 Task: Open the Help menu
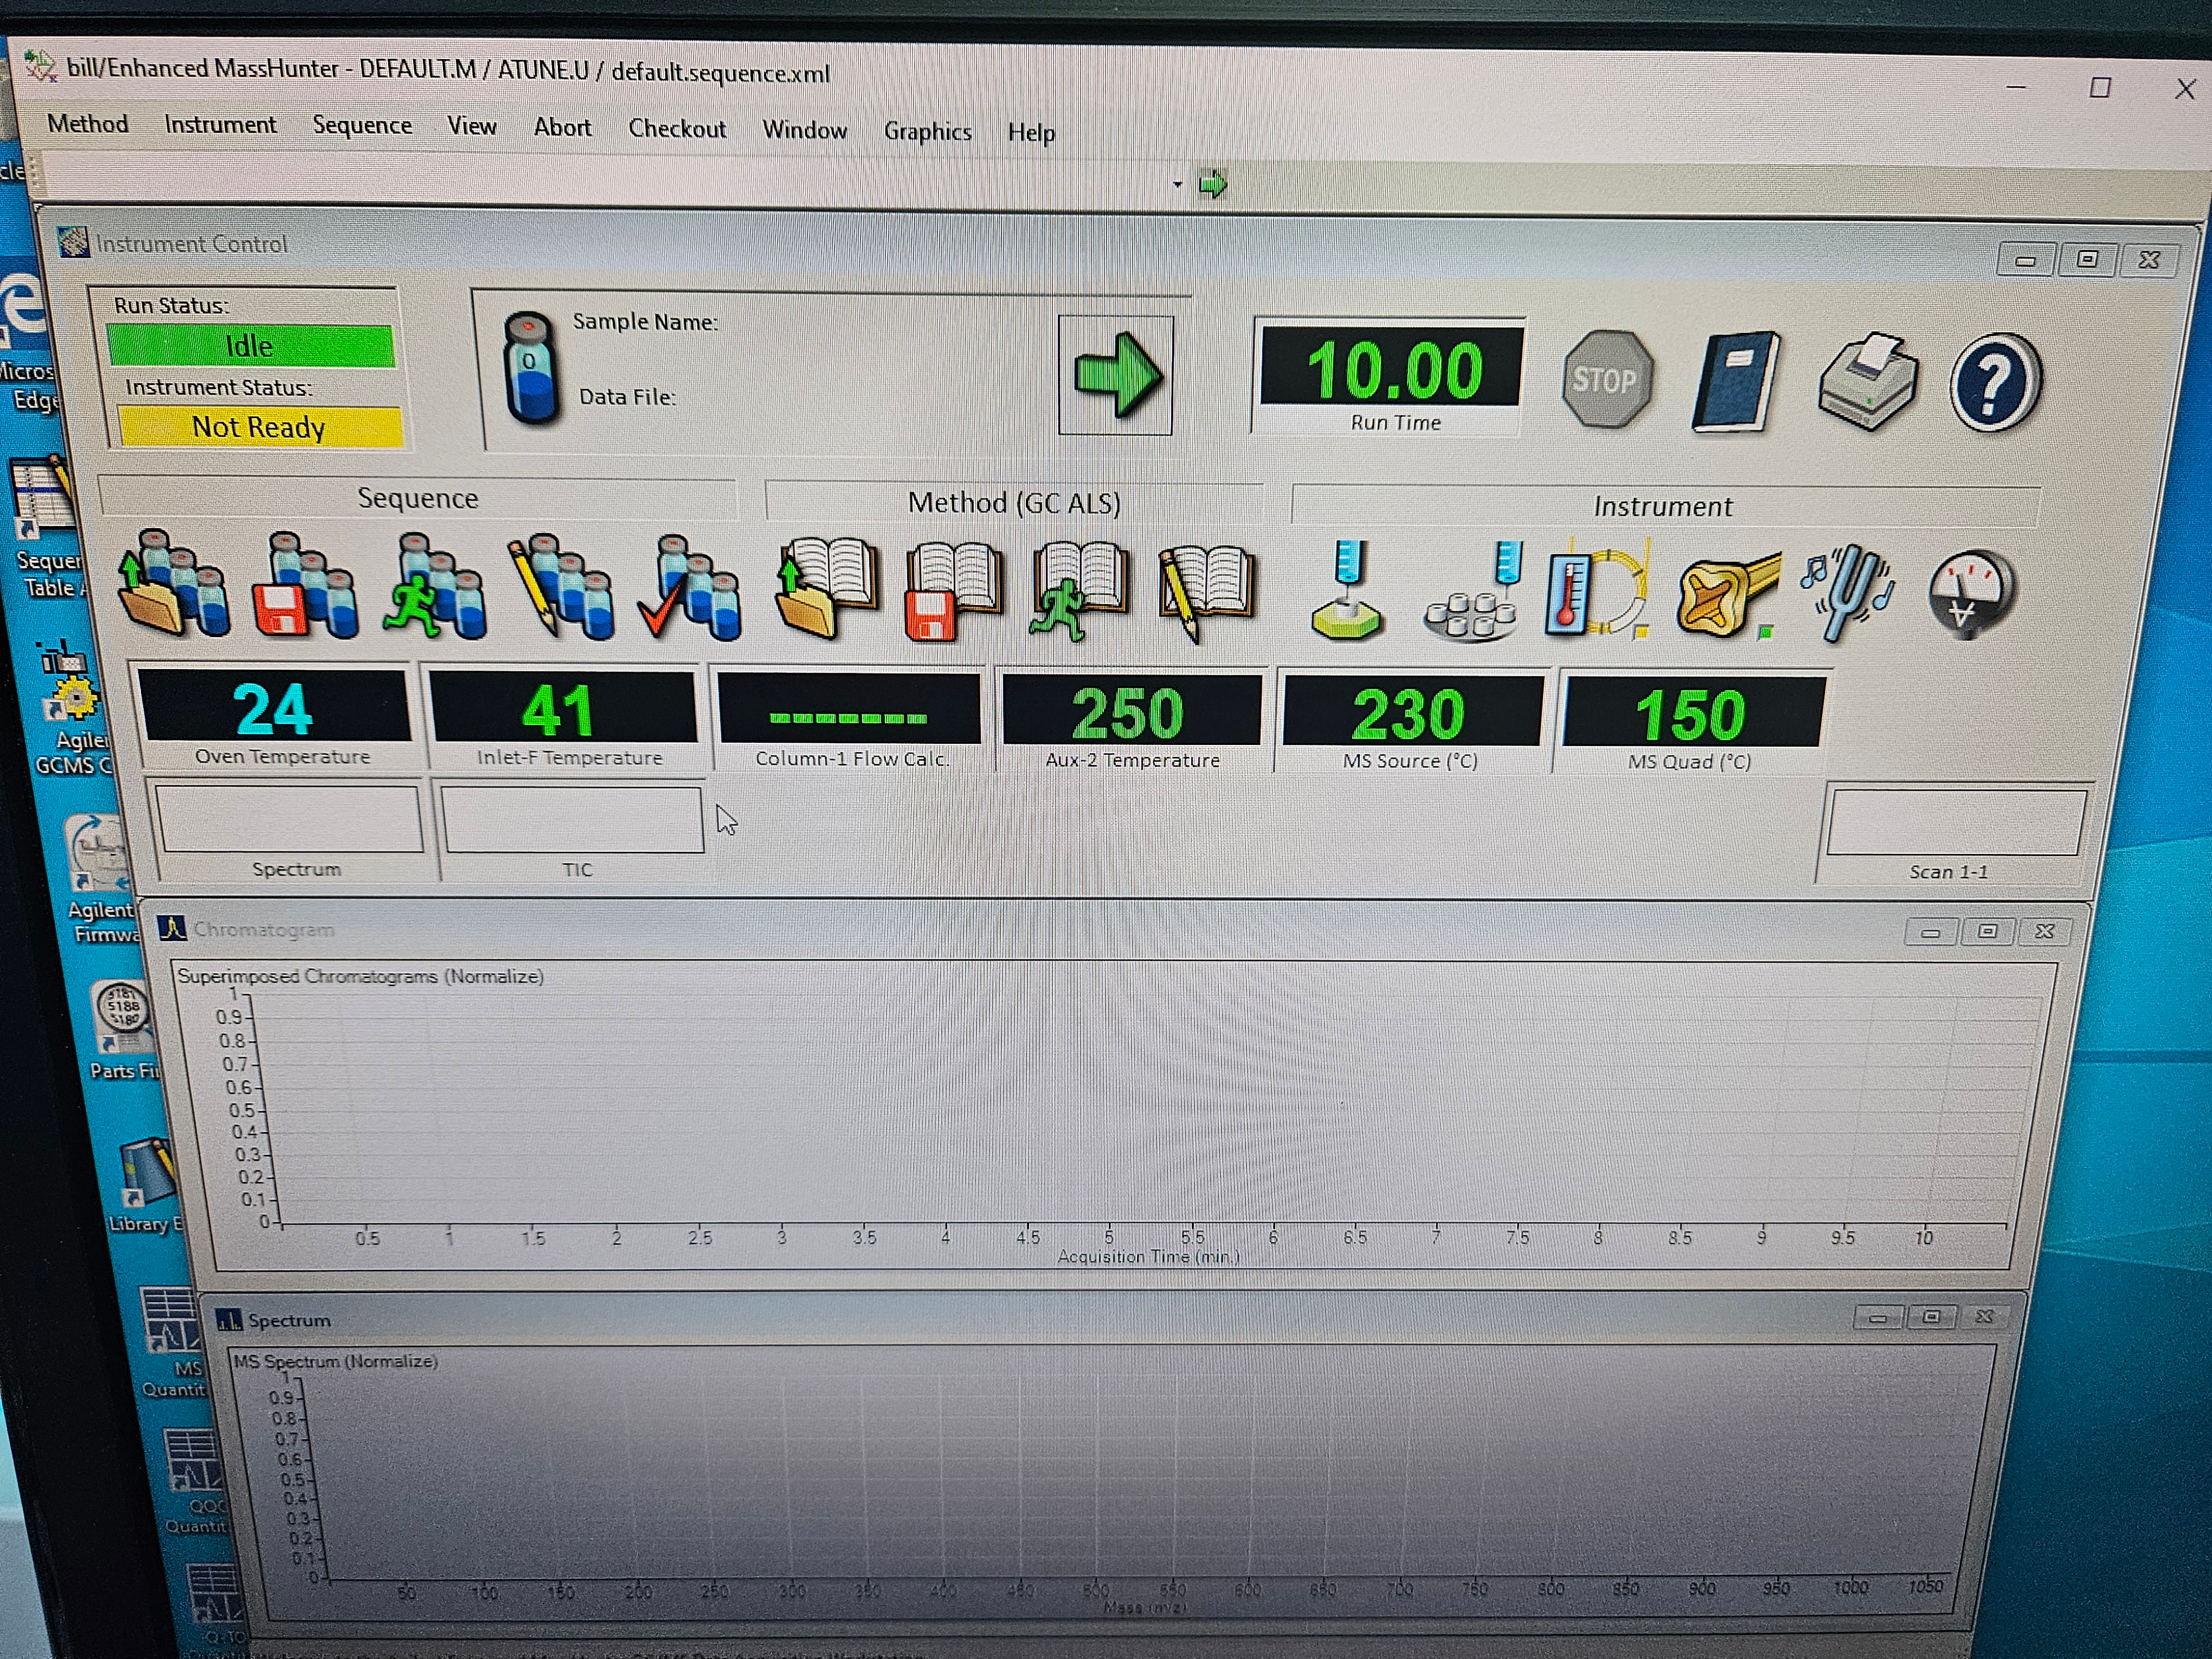(x=1031, y=132)
